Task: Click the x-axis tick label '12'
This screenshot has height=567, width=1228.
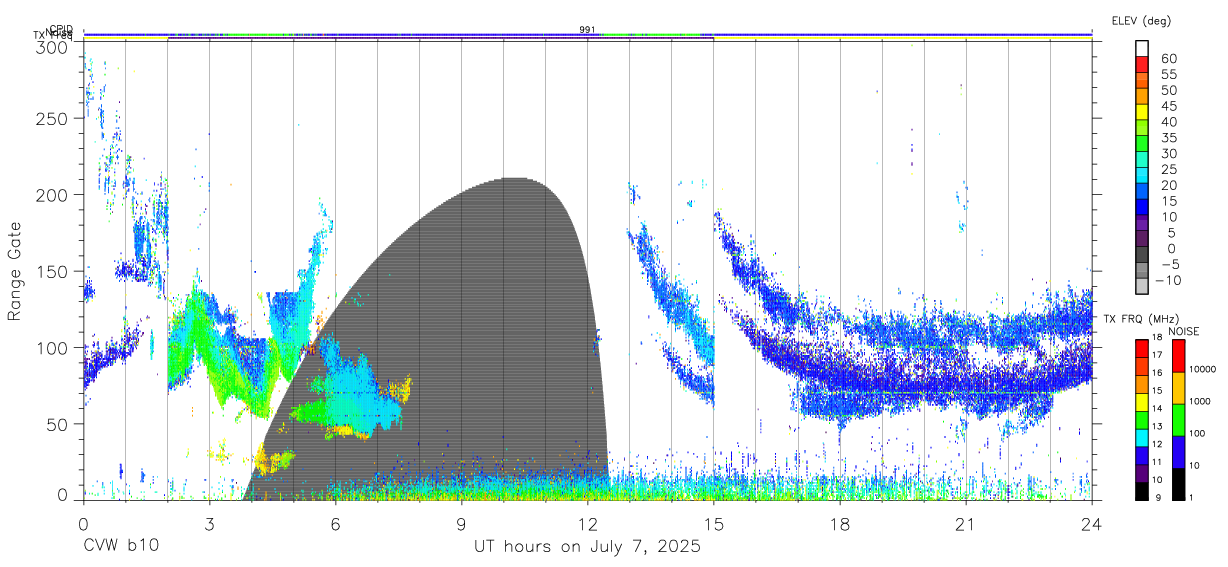Action: 587,523
